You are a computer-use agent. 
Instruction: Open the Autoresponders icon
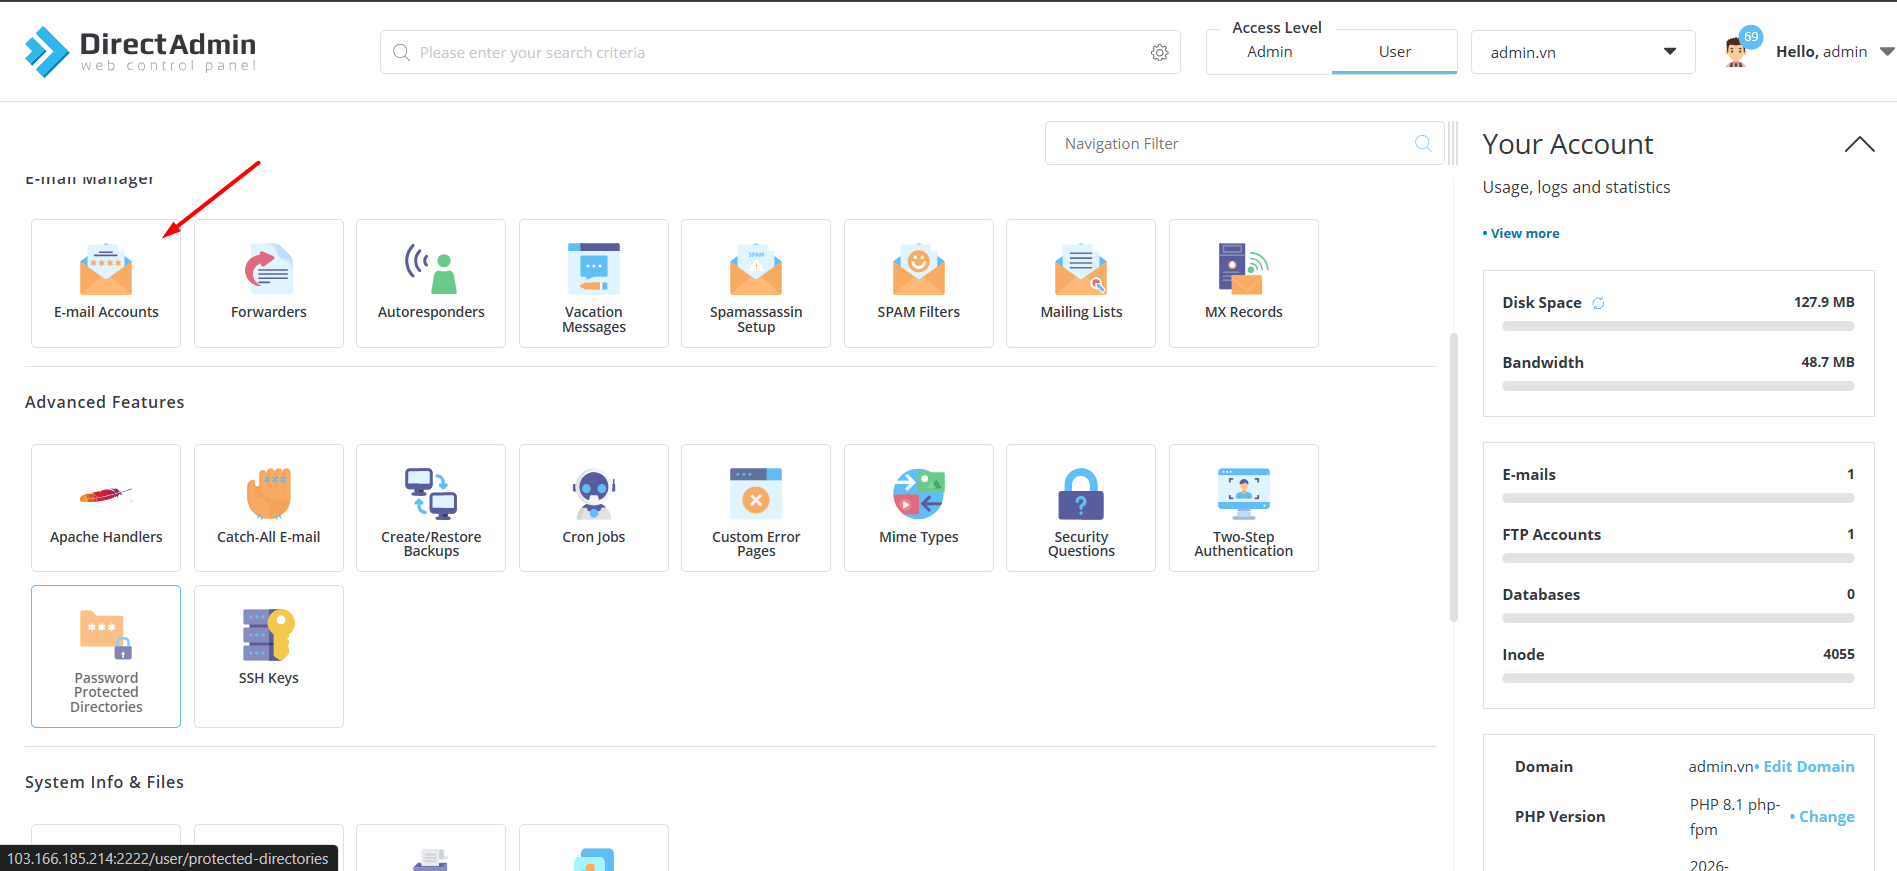431,283
